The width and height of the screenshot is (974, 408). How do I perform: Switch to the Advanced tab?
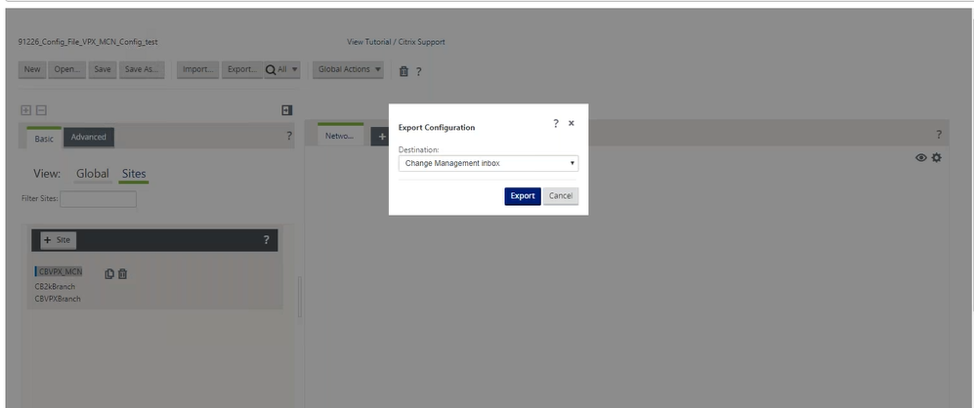pos(88,138)
